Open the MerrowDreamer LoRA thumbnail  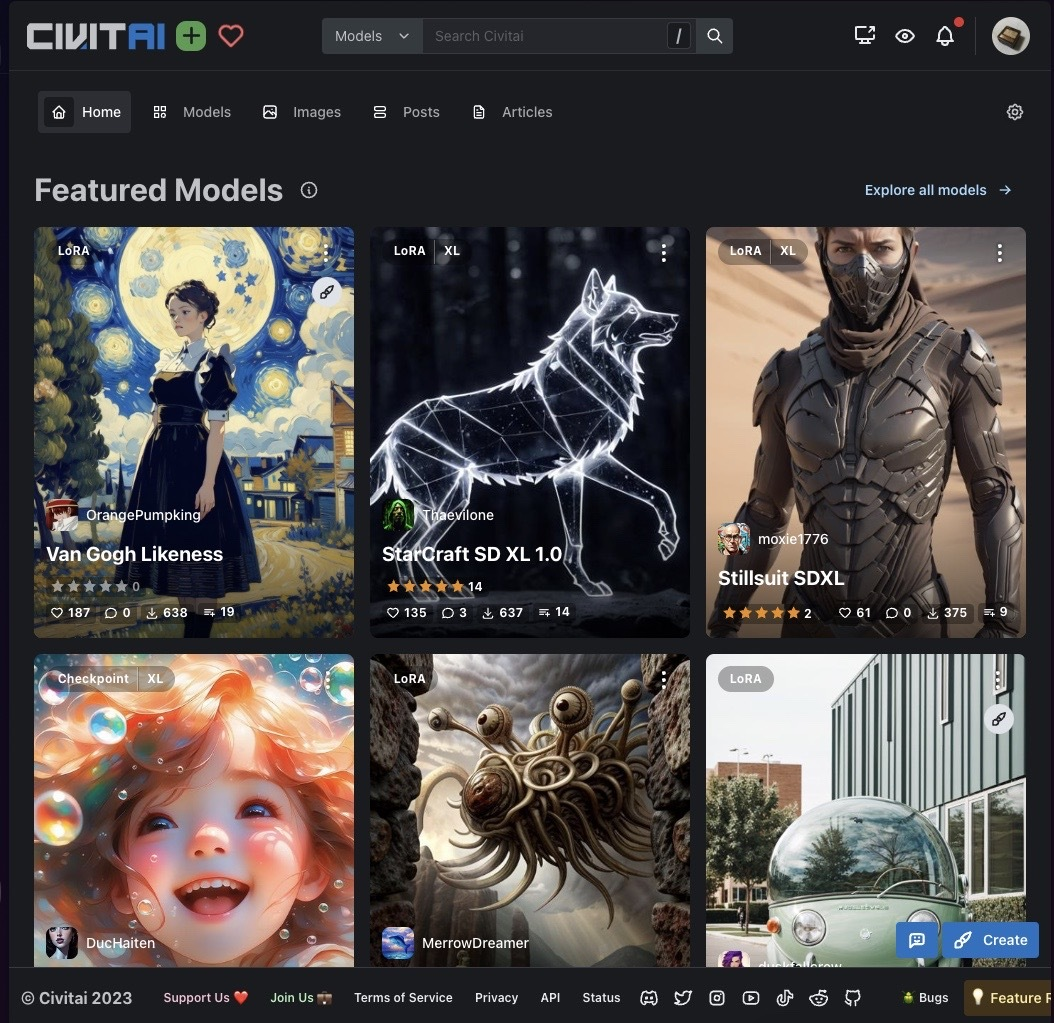coord(530,810)
